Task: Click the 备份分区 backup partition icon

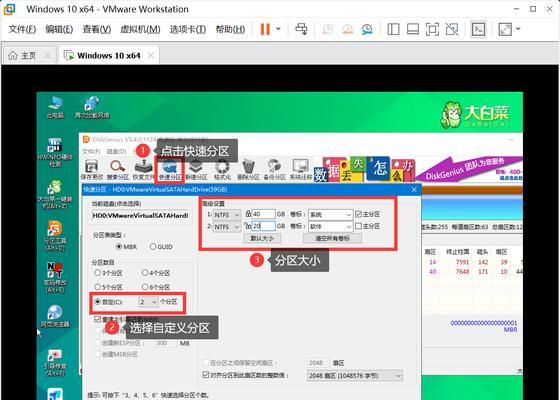Action: click(274, 169)
